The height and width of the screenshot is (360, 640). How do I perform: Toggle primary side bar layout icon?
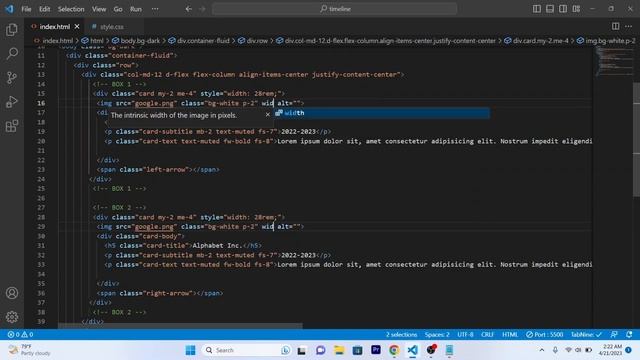(x=537, y=9)
